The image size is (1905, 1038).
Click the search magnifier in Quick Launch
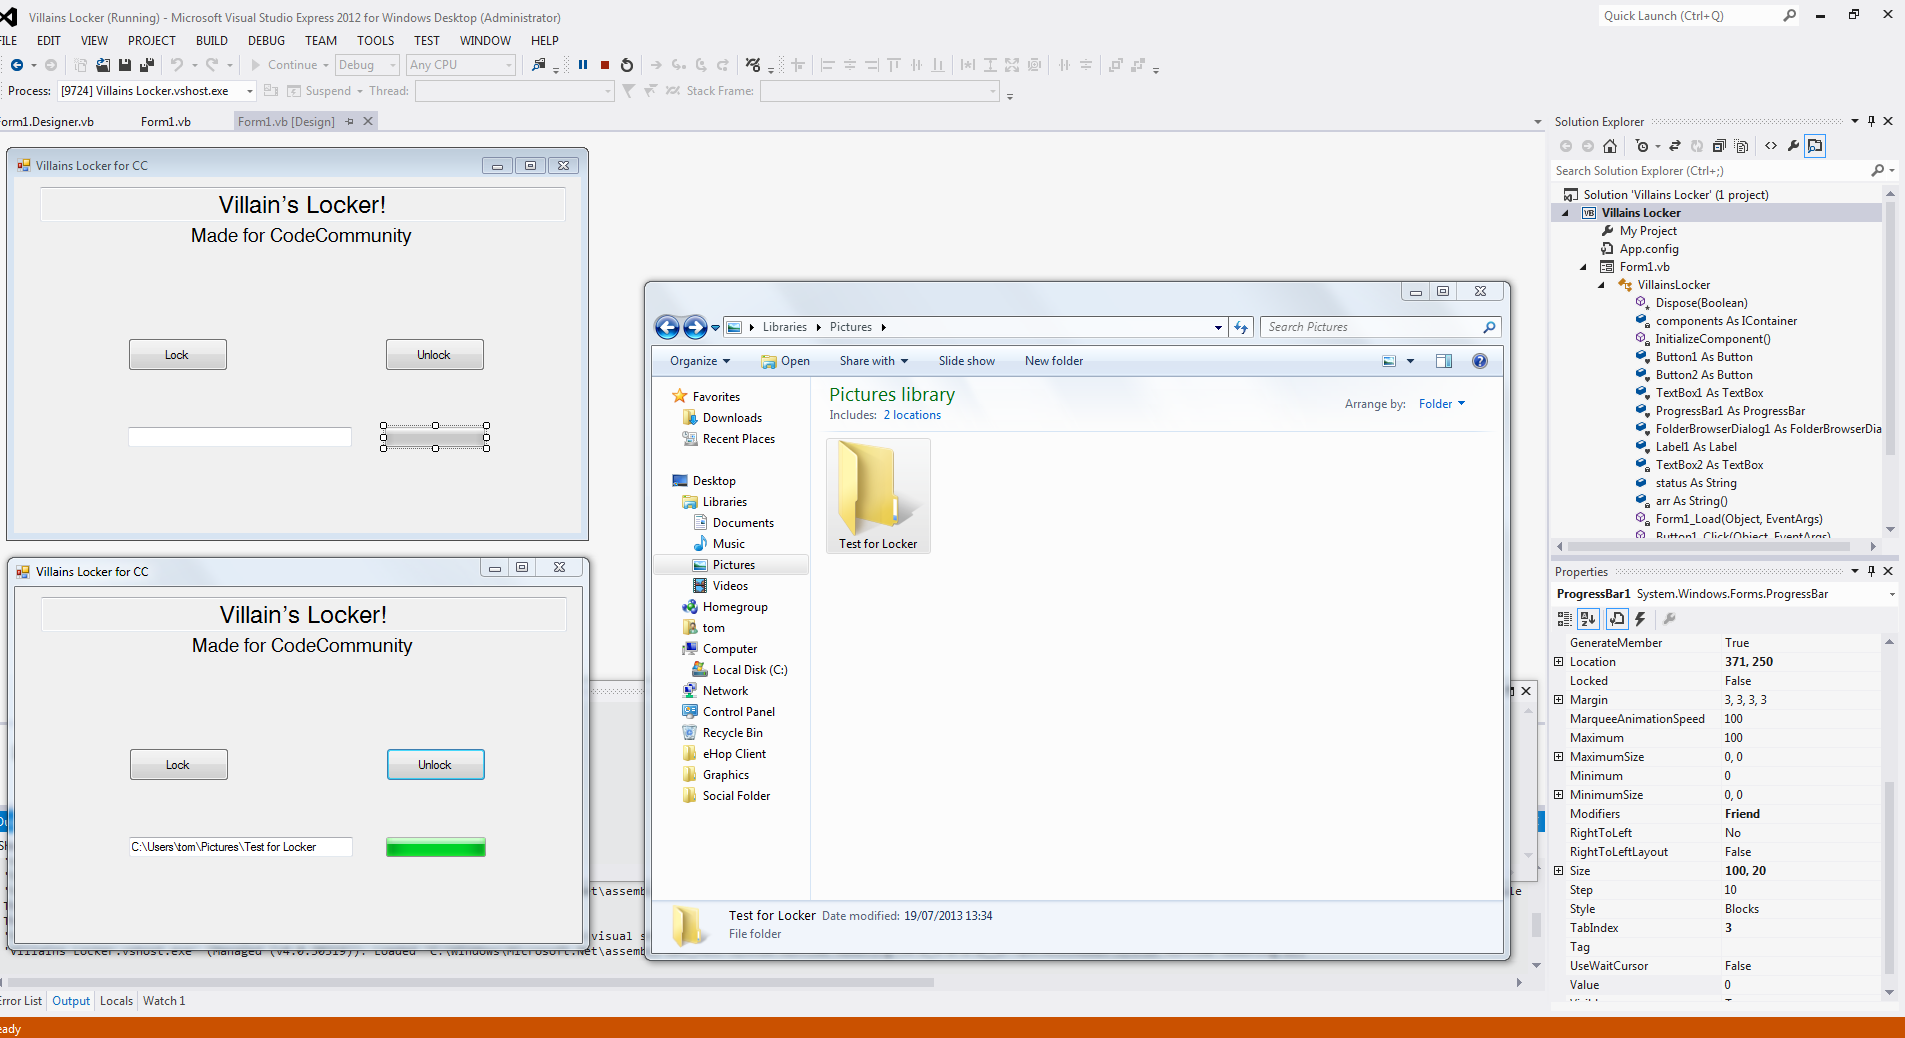pos(1790,15)
